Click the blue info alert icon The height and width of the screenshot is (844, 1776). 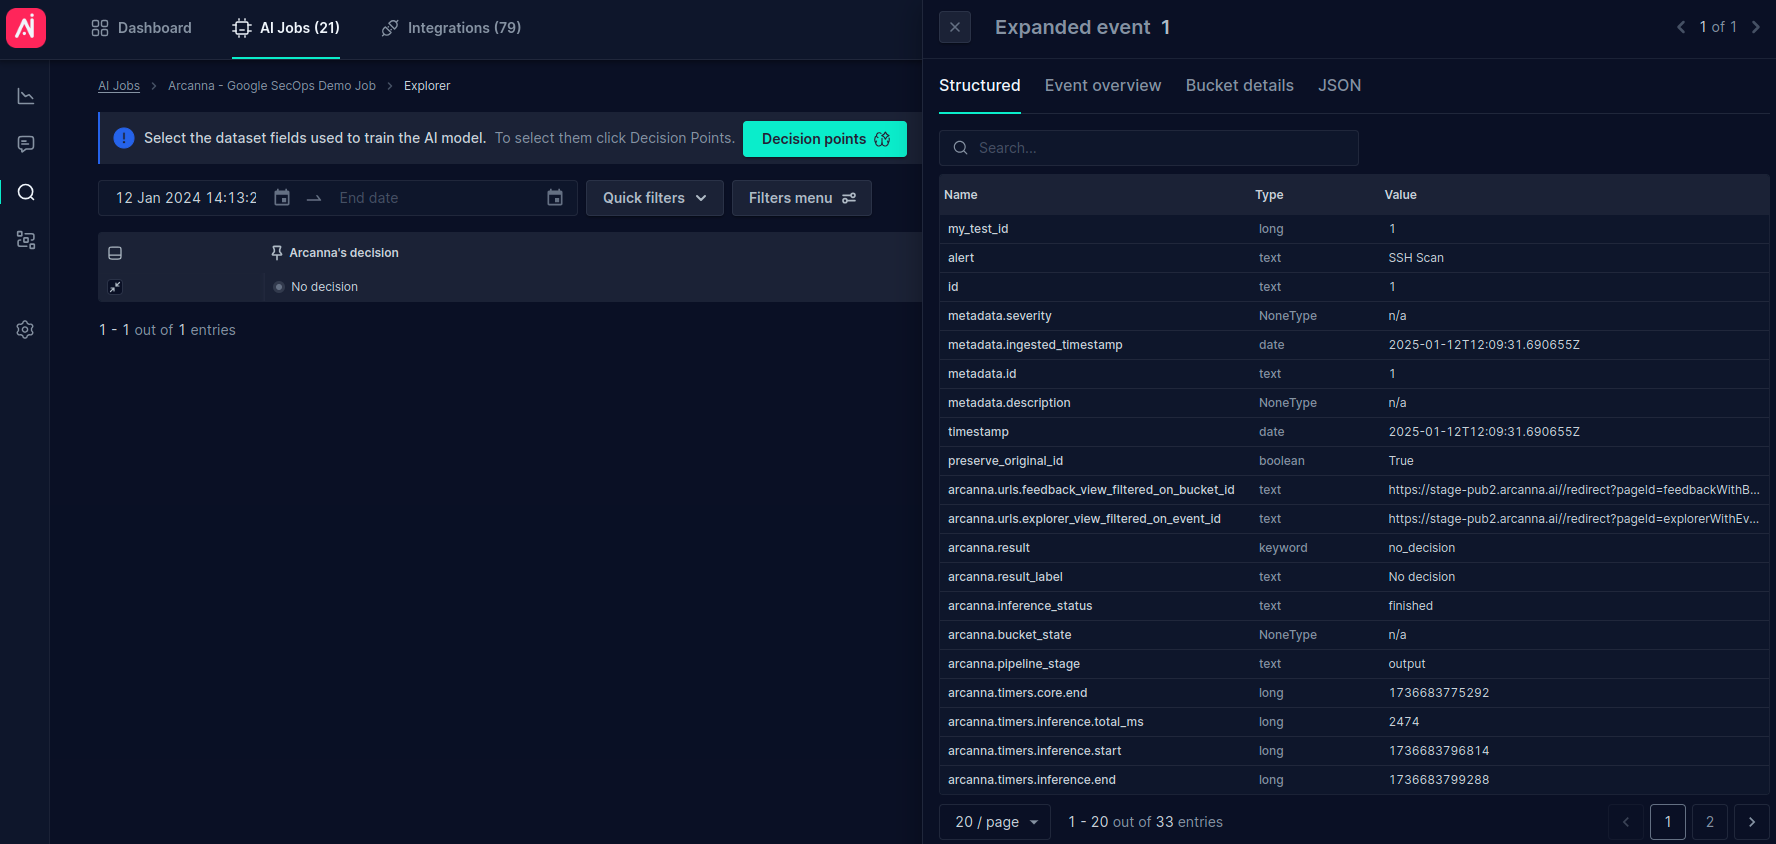click(x=124, y=138)
